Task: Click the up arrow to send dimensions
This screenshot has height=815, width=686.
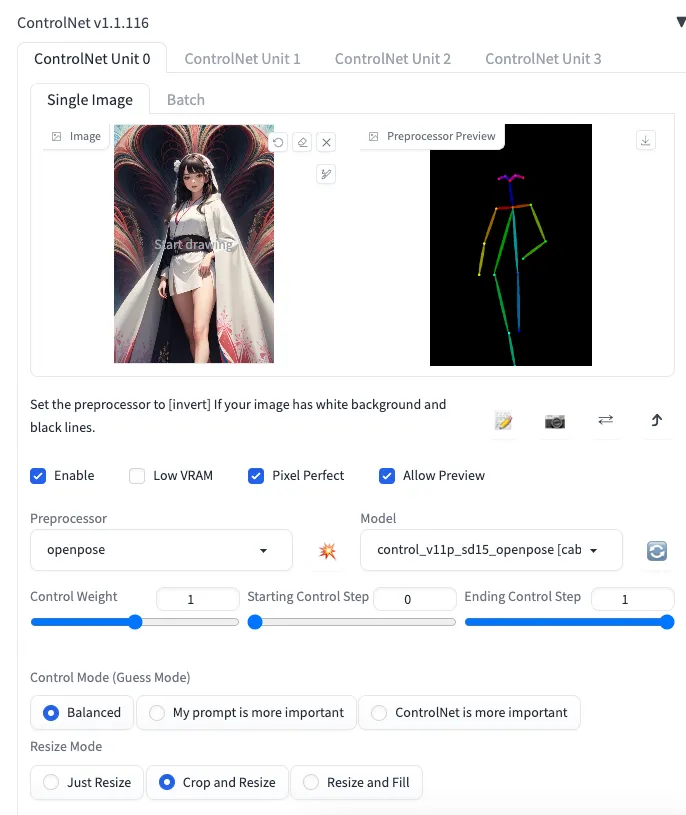Action: click(656, 419)
